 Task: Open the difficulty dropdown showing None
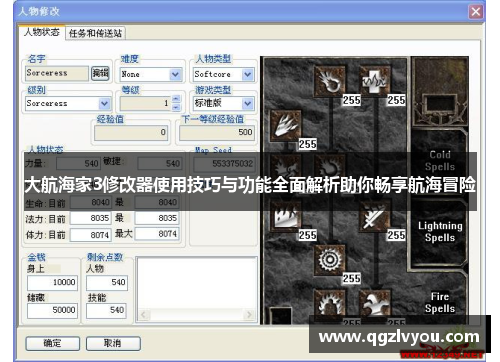[x=151, y=74]
